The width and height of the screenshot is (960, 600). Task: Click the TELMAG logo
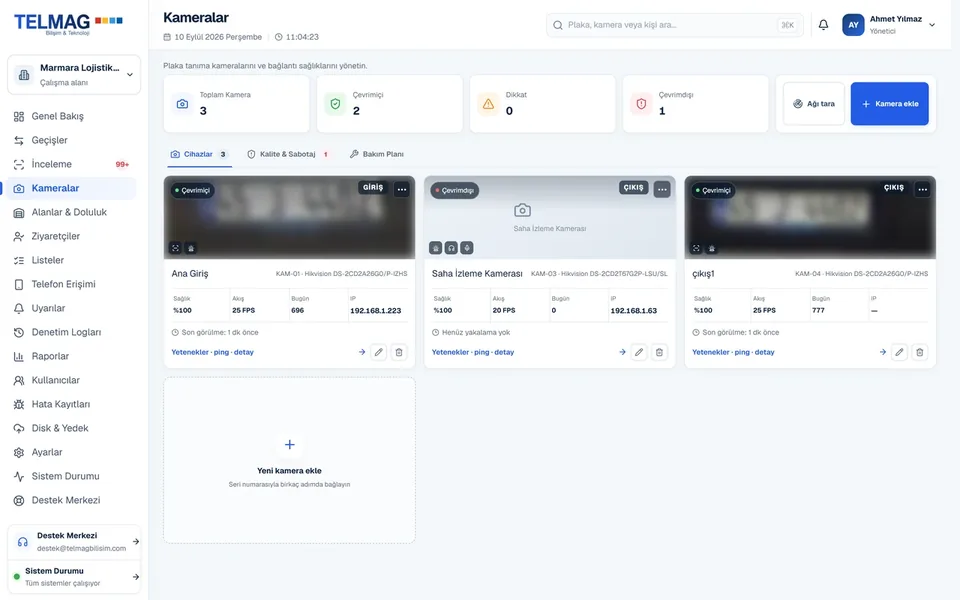pyautogui.click(x=68, y=23)
